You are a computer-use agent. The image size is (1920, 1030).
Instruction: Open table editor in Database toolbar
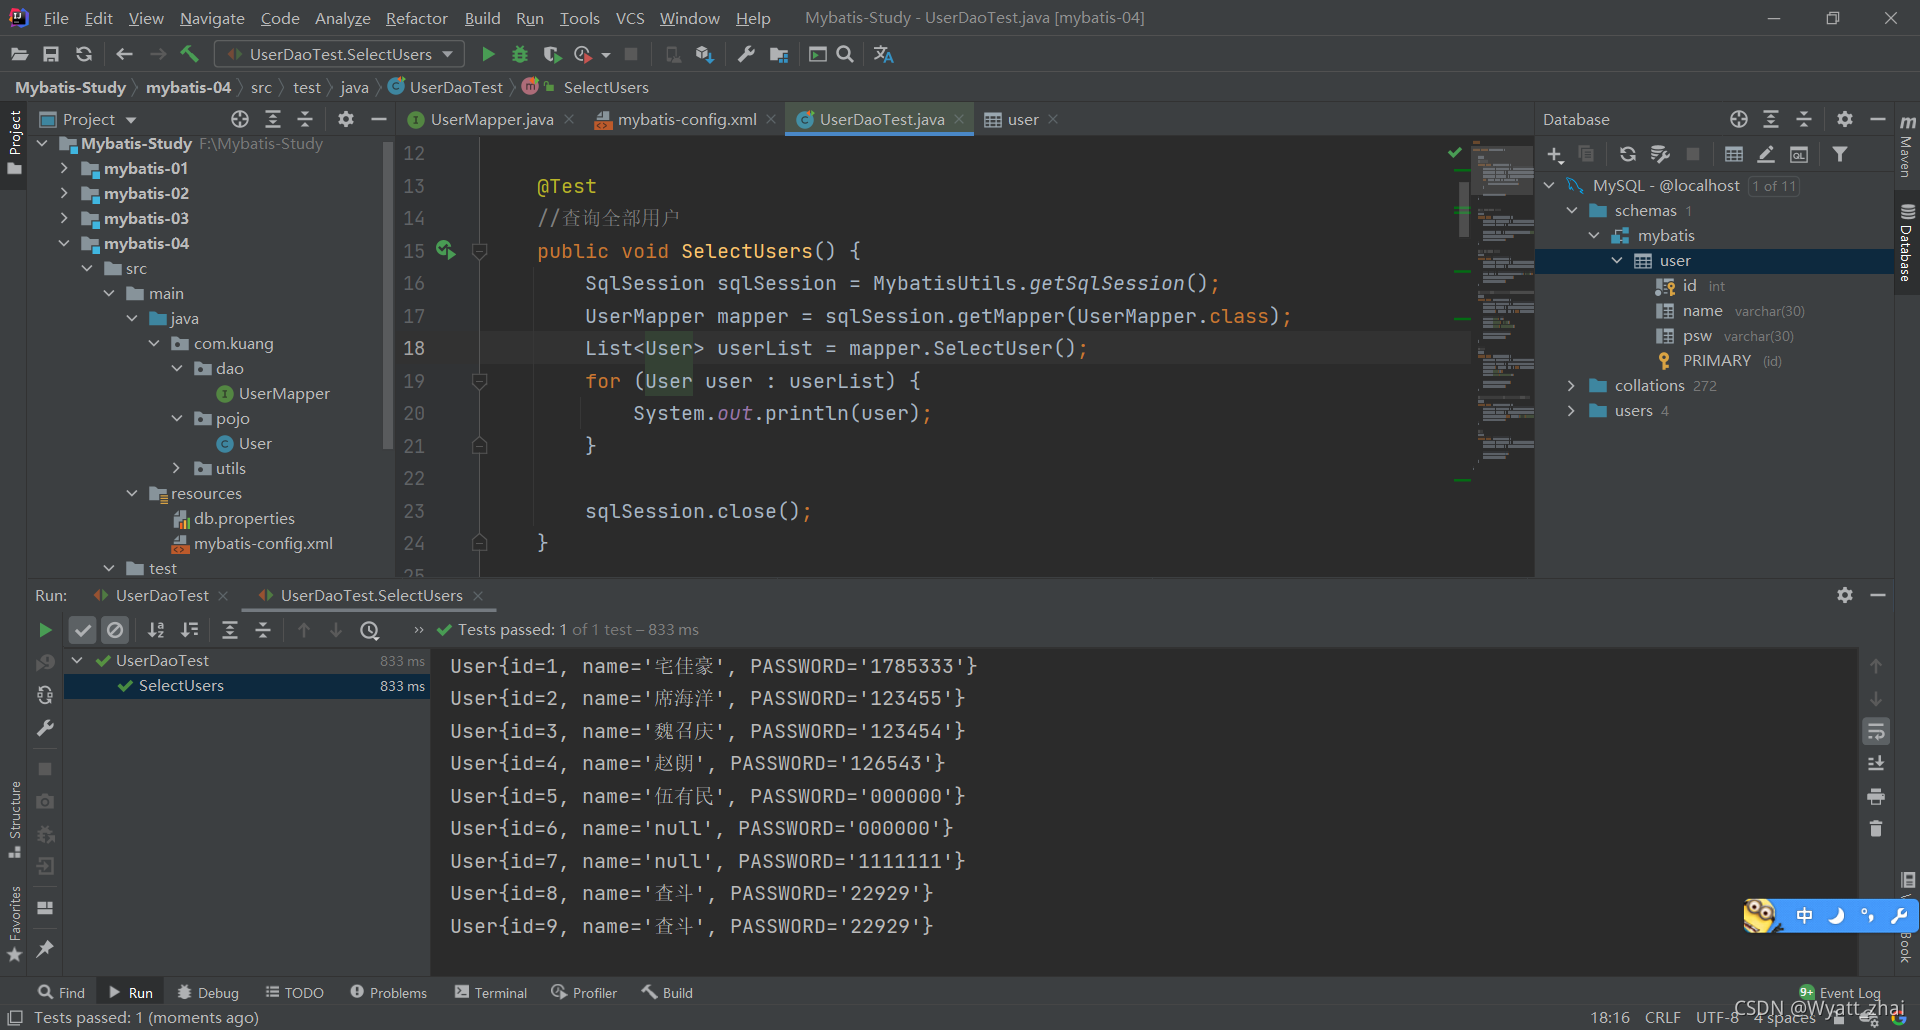coord(1734,154)
